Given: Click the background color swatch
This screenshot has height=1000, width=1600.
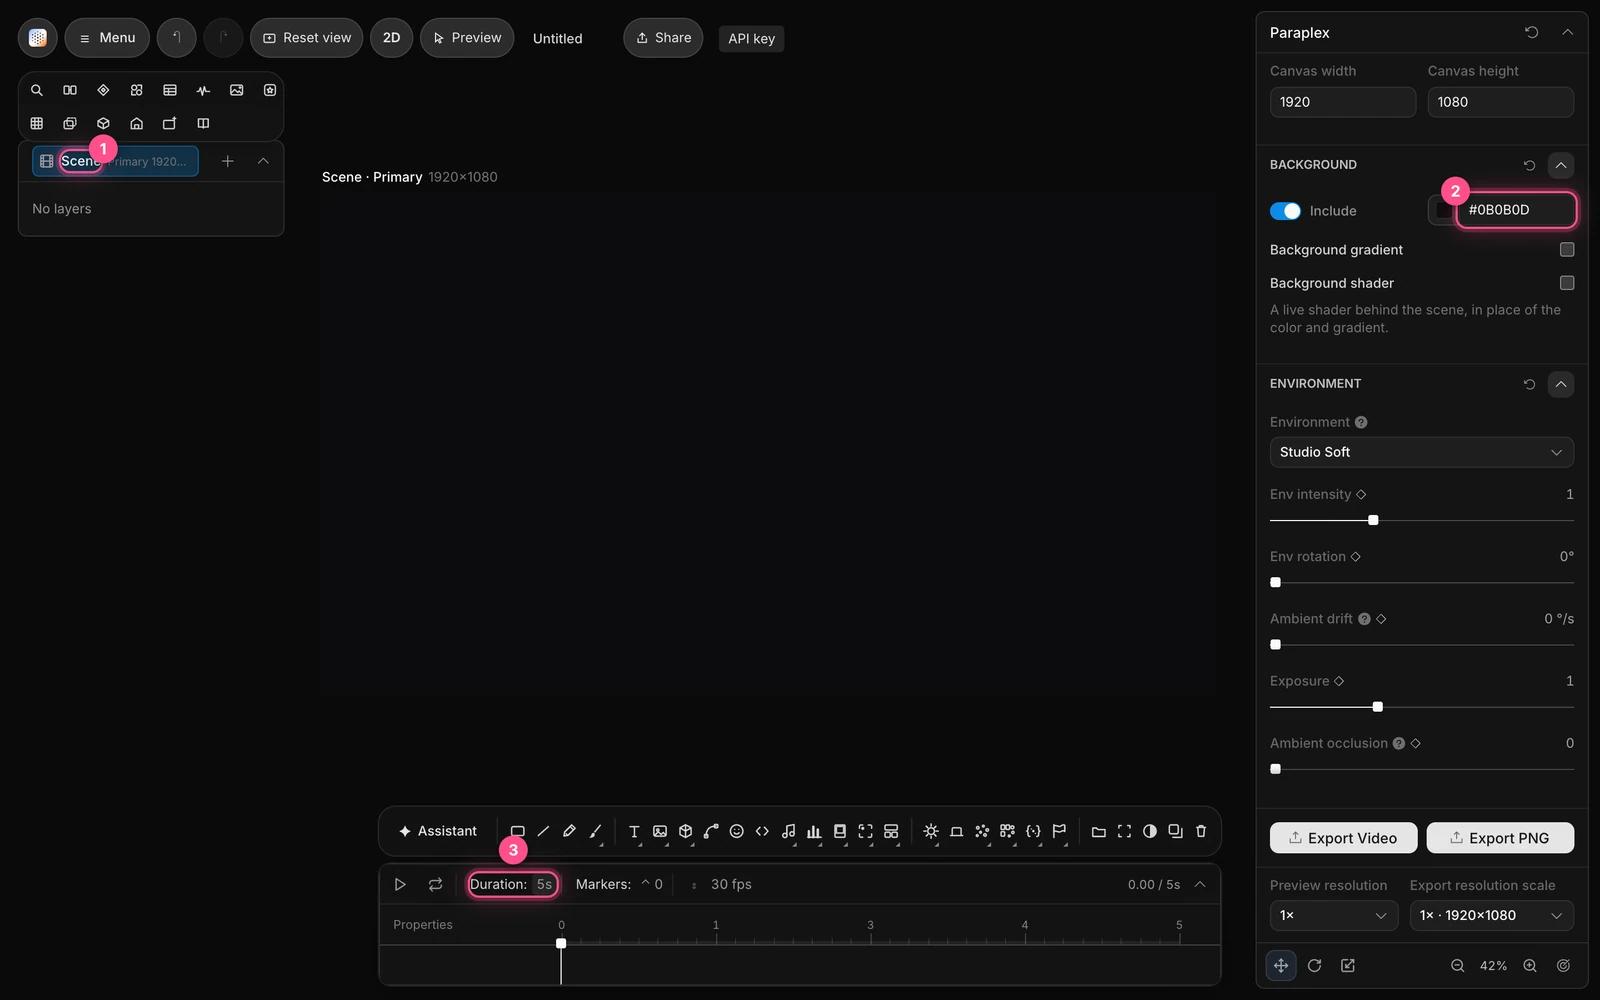Looking at the screenshot, I should [x=1442, y=210].
